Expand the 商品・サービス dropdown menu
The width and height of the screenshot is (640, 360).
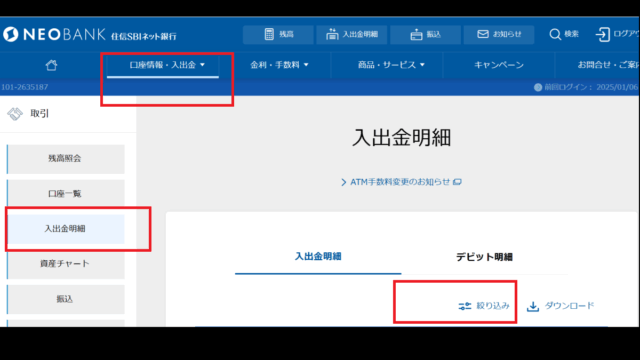point(391,65)
